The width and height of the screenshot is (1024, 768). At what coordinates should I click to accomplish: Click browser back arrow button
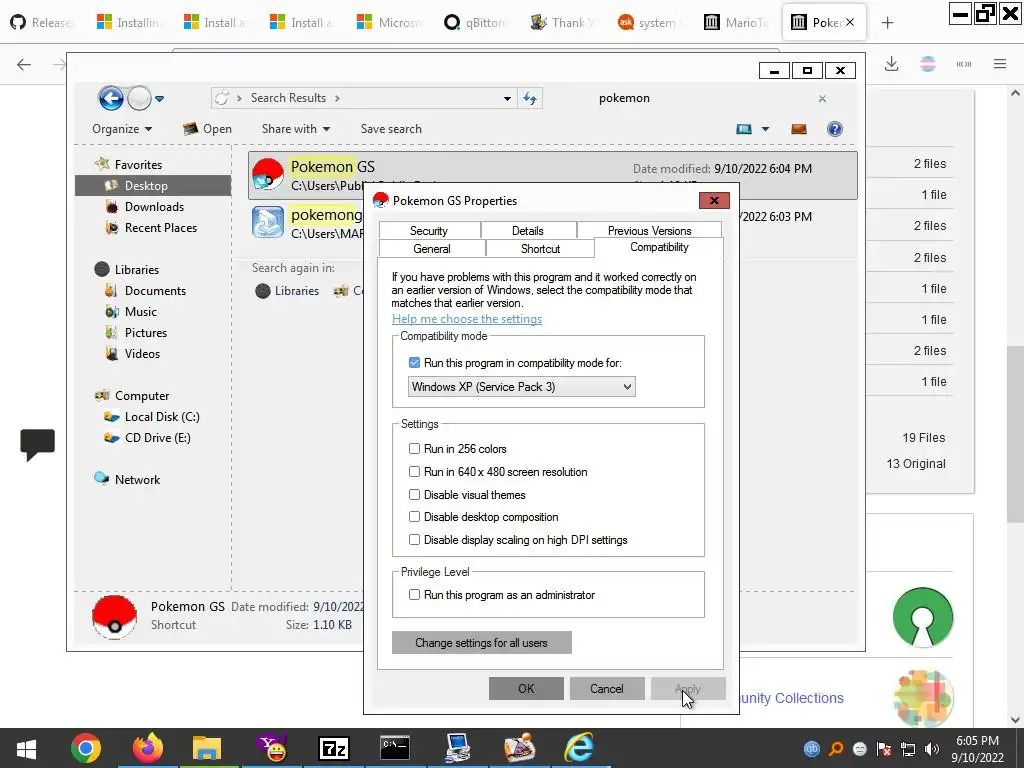[24, 64]
